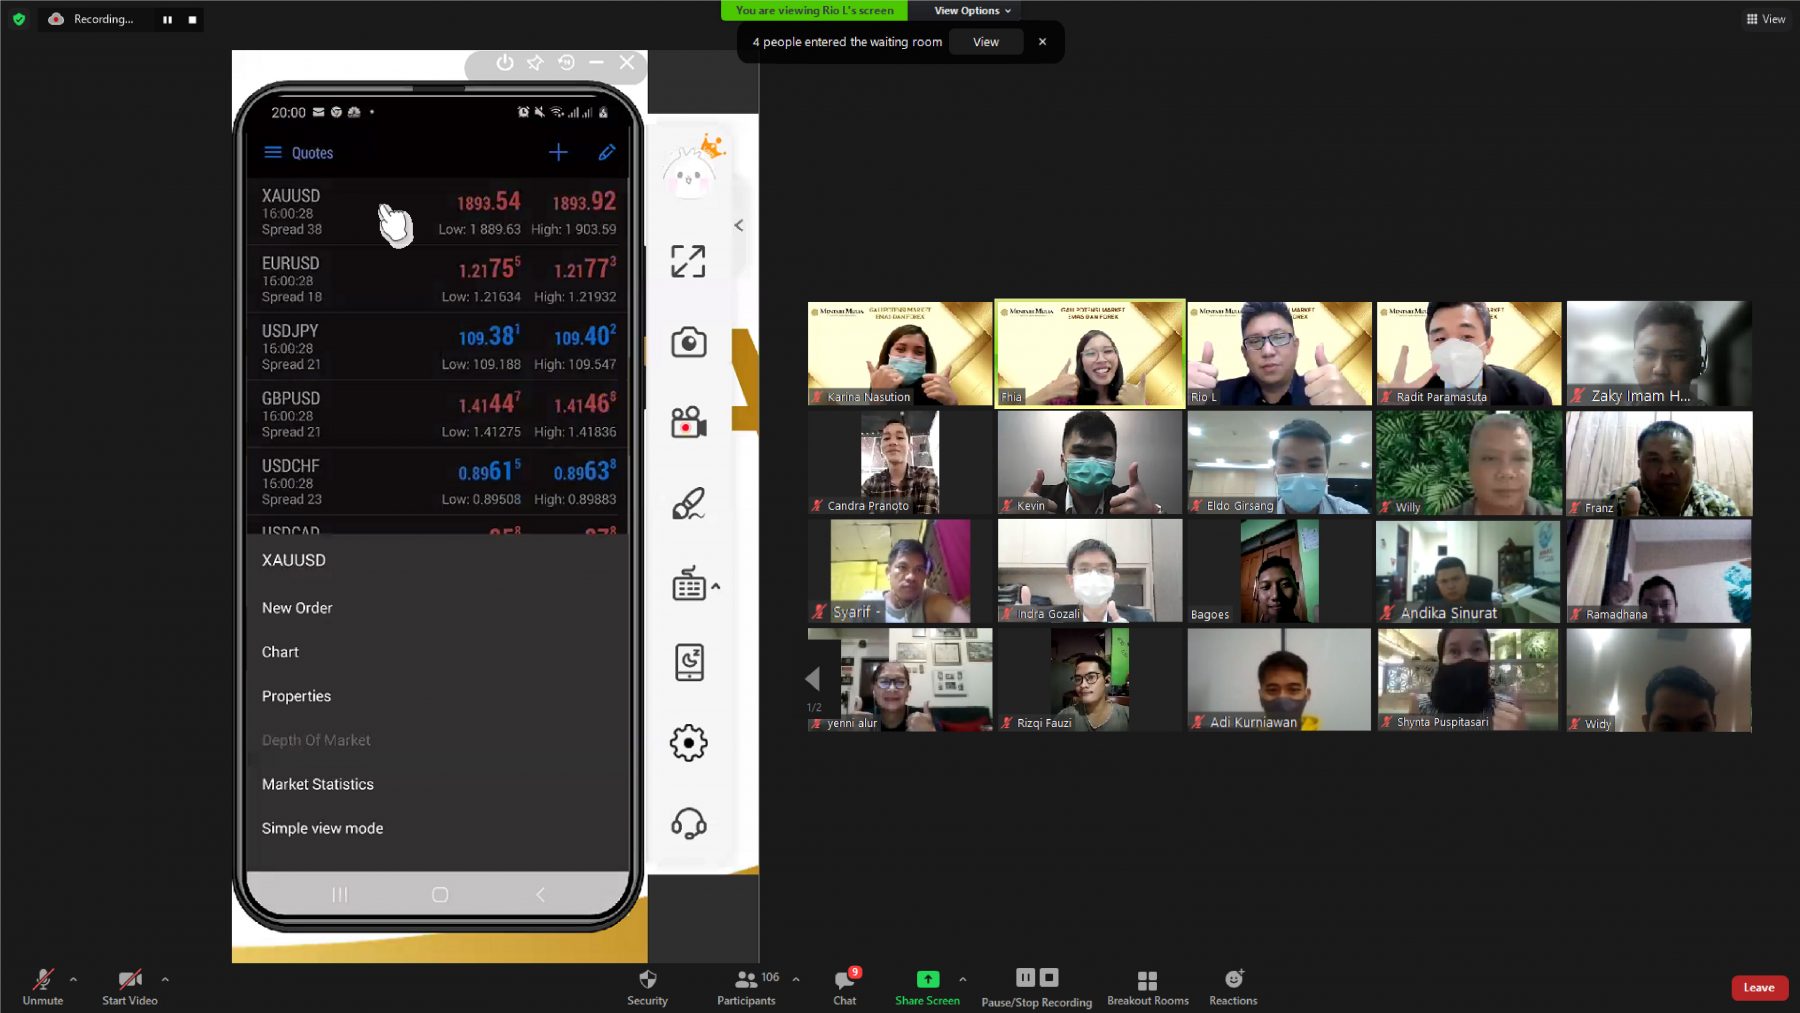Viewport: 1800px width, 1013px height.
Task: Unmute the microphone
Action: click(43, 986)
